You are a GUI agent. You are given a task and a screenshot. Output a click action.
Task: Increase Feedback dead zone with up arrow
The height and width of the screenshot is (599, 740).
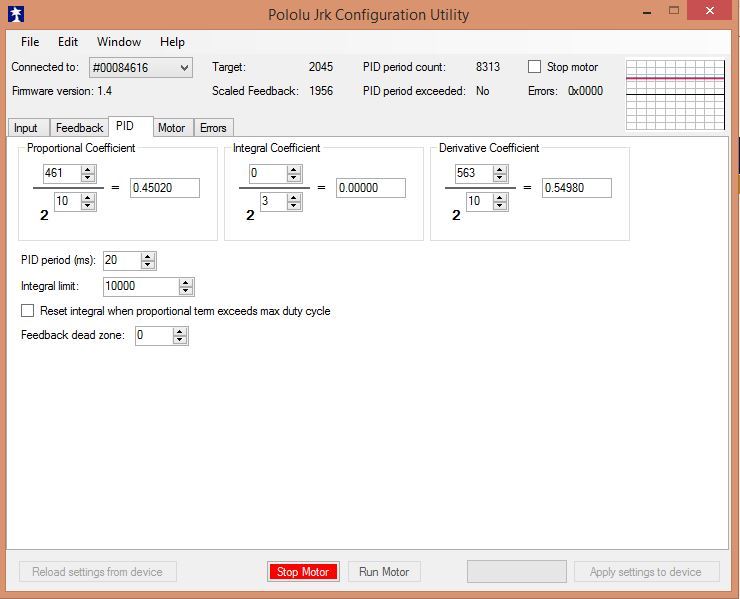pos(180,331)
